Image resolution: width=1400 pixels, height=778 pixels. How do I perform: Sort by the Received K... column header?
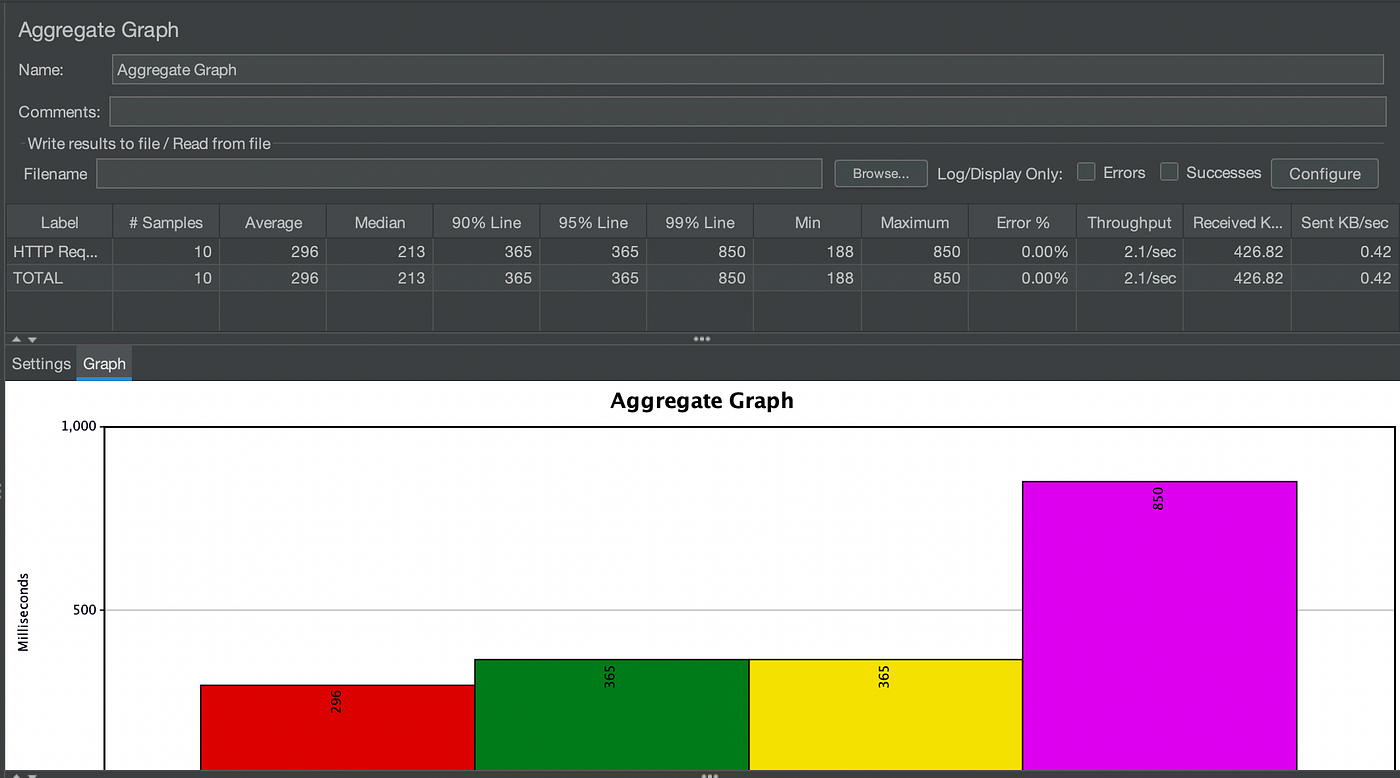tap(1237, 223)
